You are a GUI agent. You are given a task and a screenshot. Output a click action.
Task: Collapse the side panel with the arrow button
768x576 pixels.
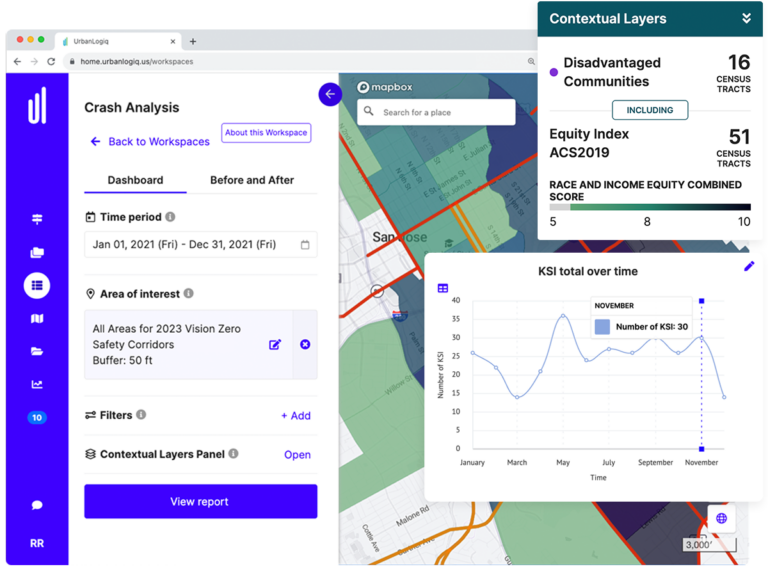click(x=330, y=94)
